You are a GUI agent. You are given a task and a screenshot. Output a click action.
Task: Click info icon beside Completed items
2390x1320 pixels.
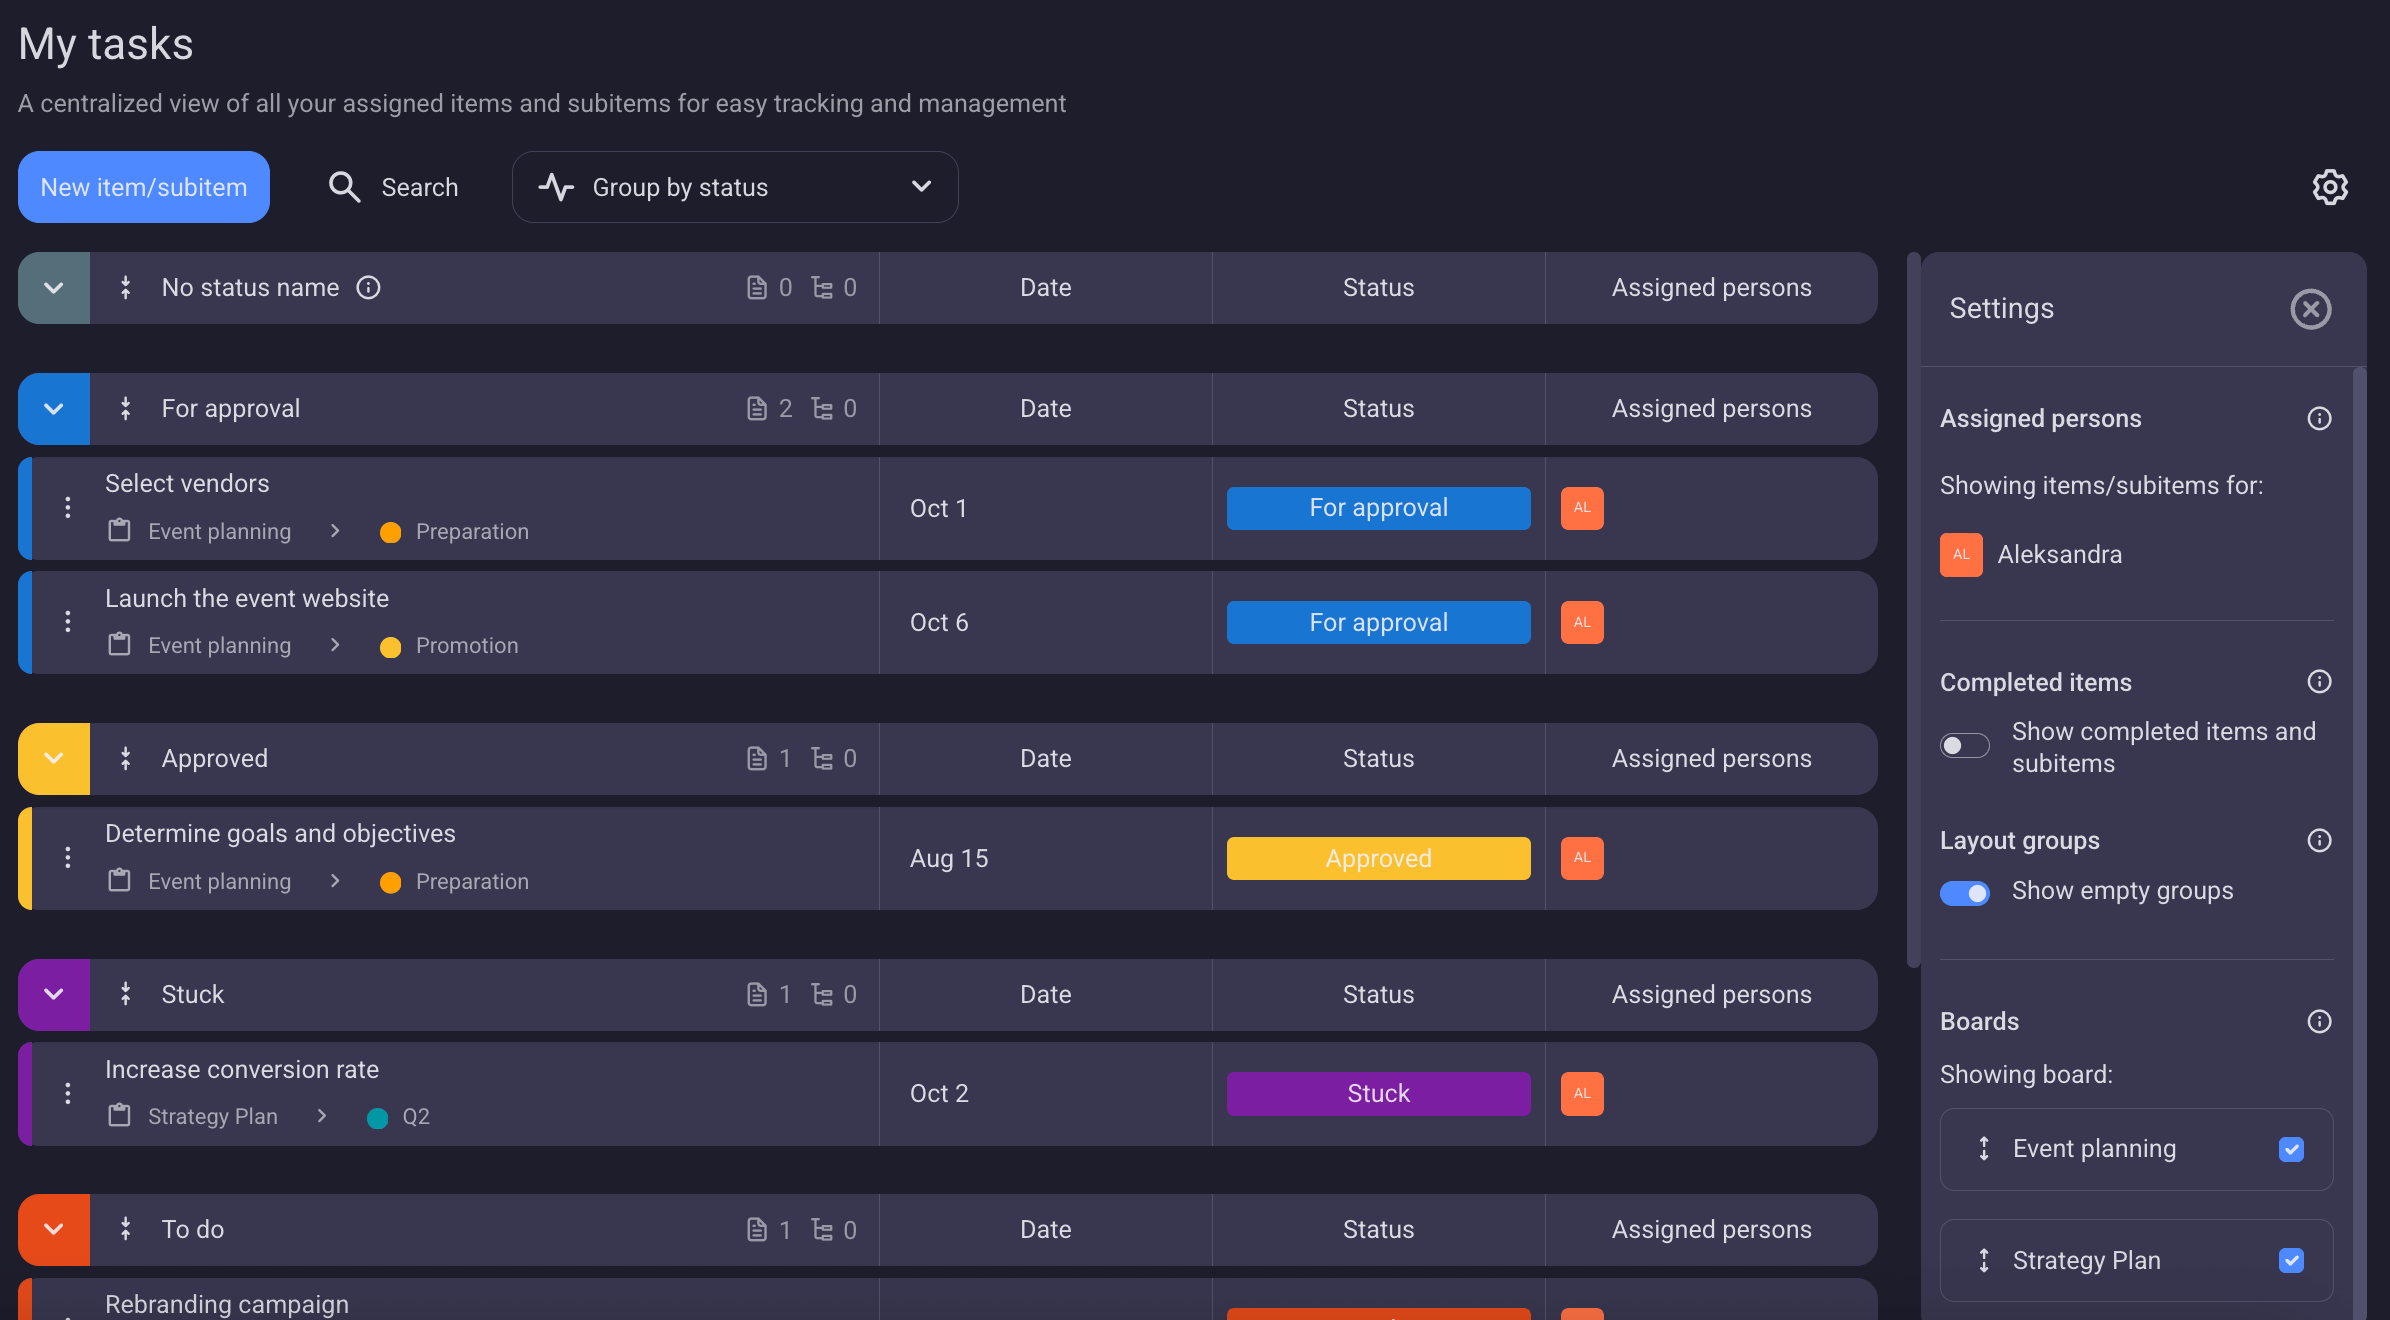click(2319, 682)
